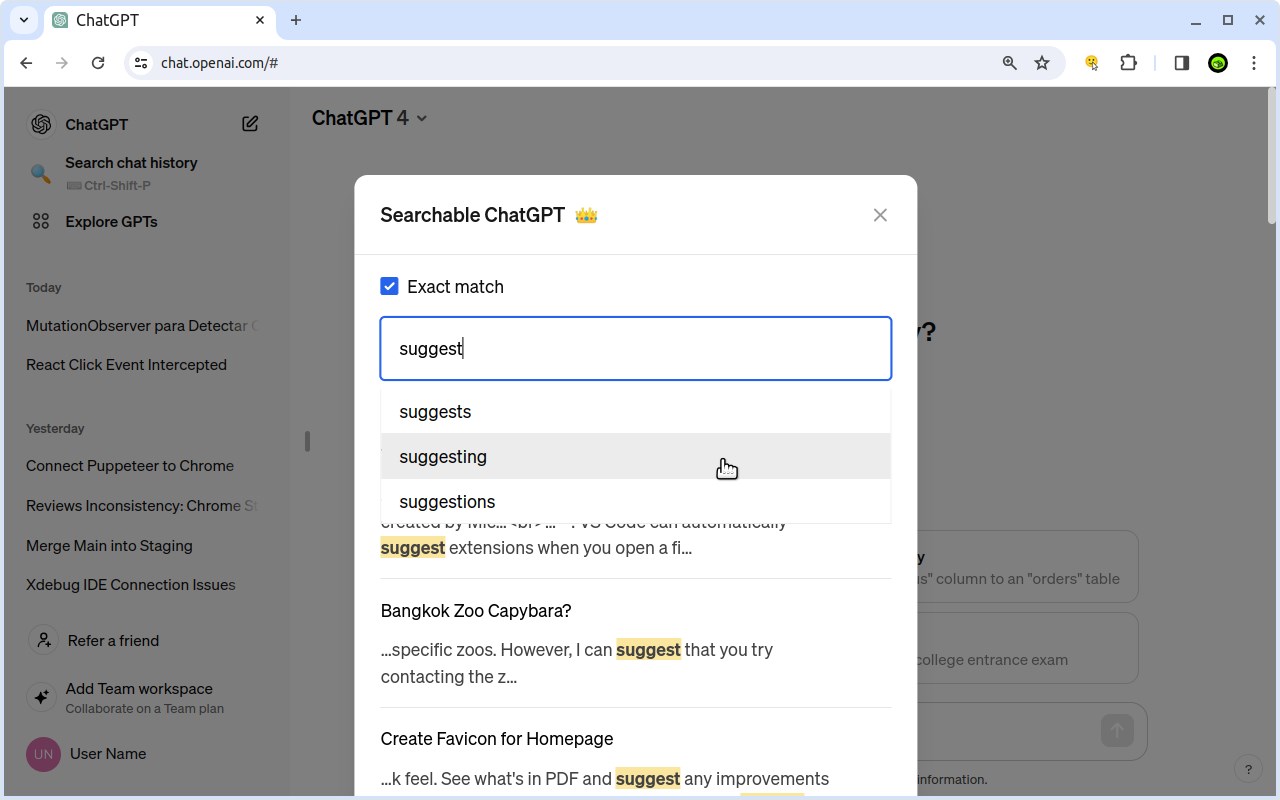
Task: Click Refer a friend link
Action: click(112, 641)
